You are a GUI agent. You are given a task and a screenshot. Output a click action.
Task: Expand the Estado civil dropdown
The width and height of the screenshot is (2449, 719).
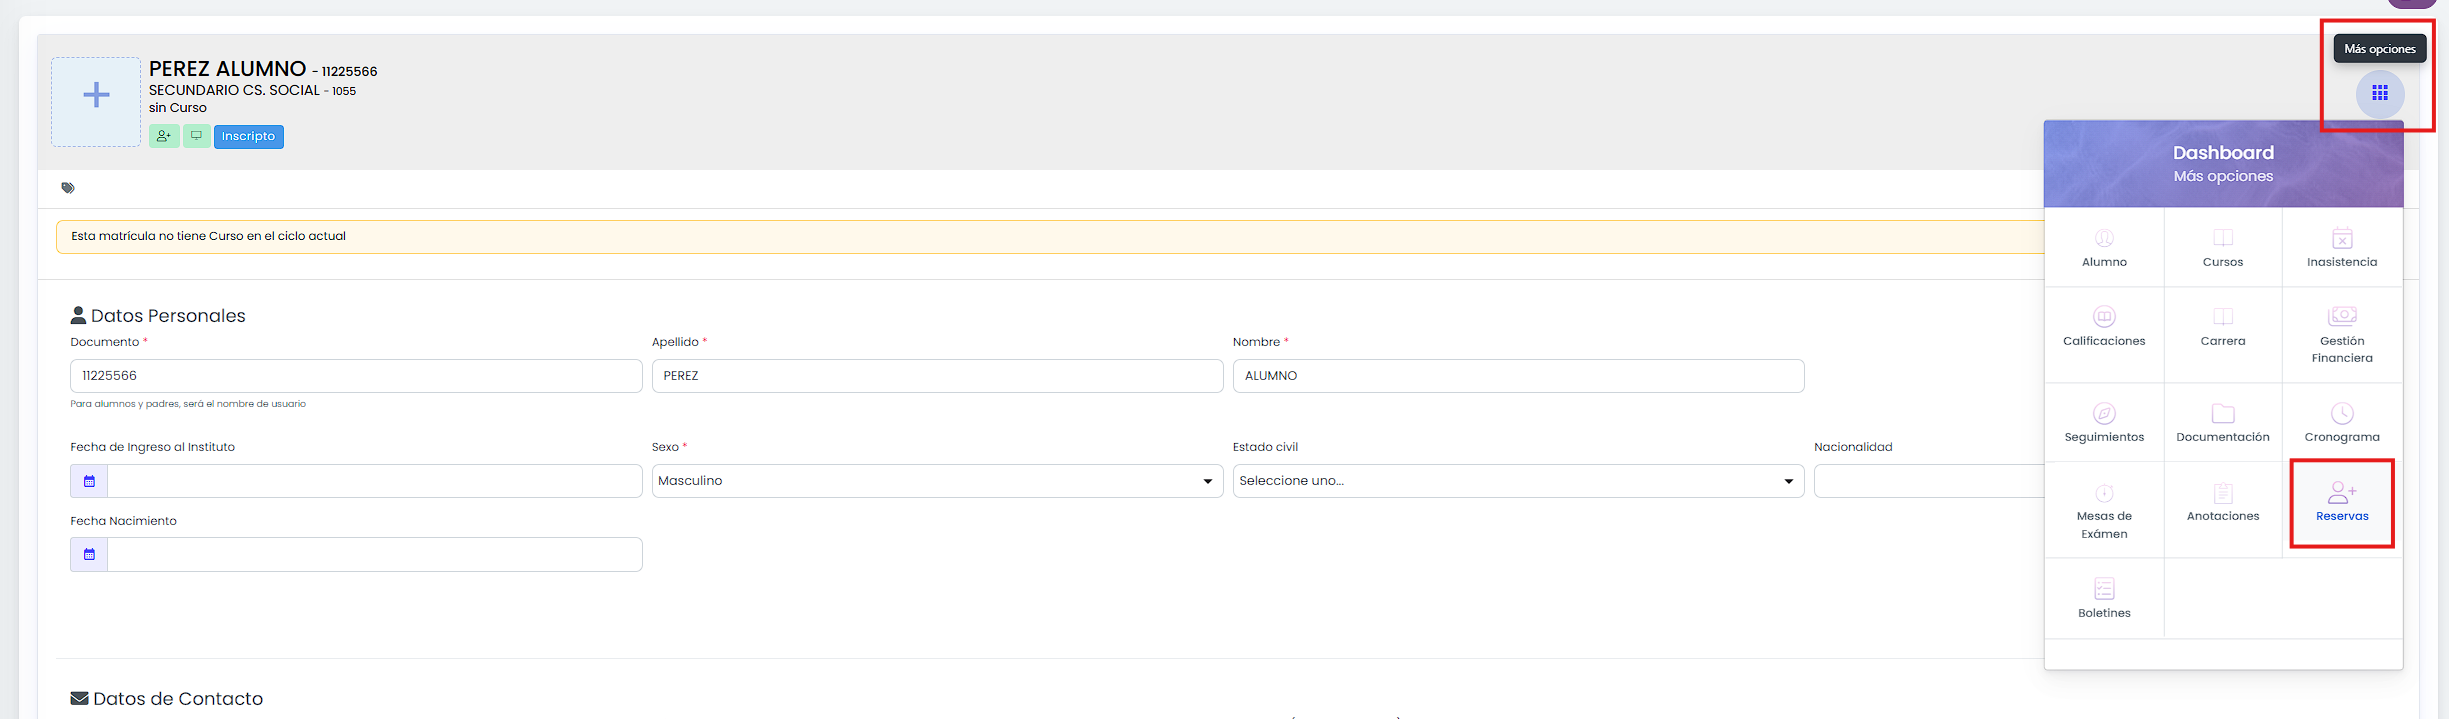pos(1518,481)
